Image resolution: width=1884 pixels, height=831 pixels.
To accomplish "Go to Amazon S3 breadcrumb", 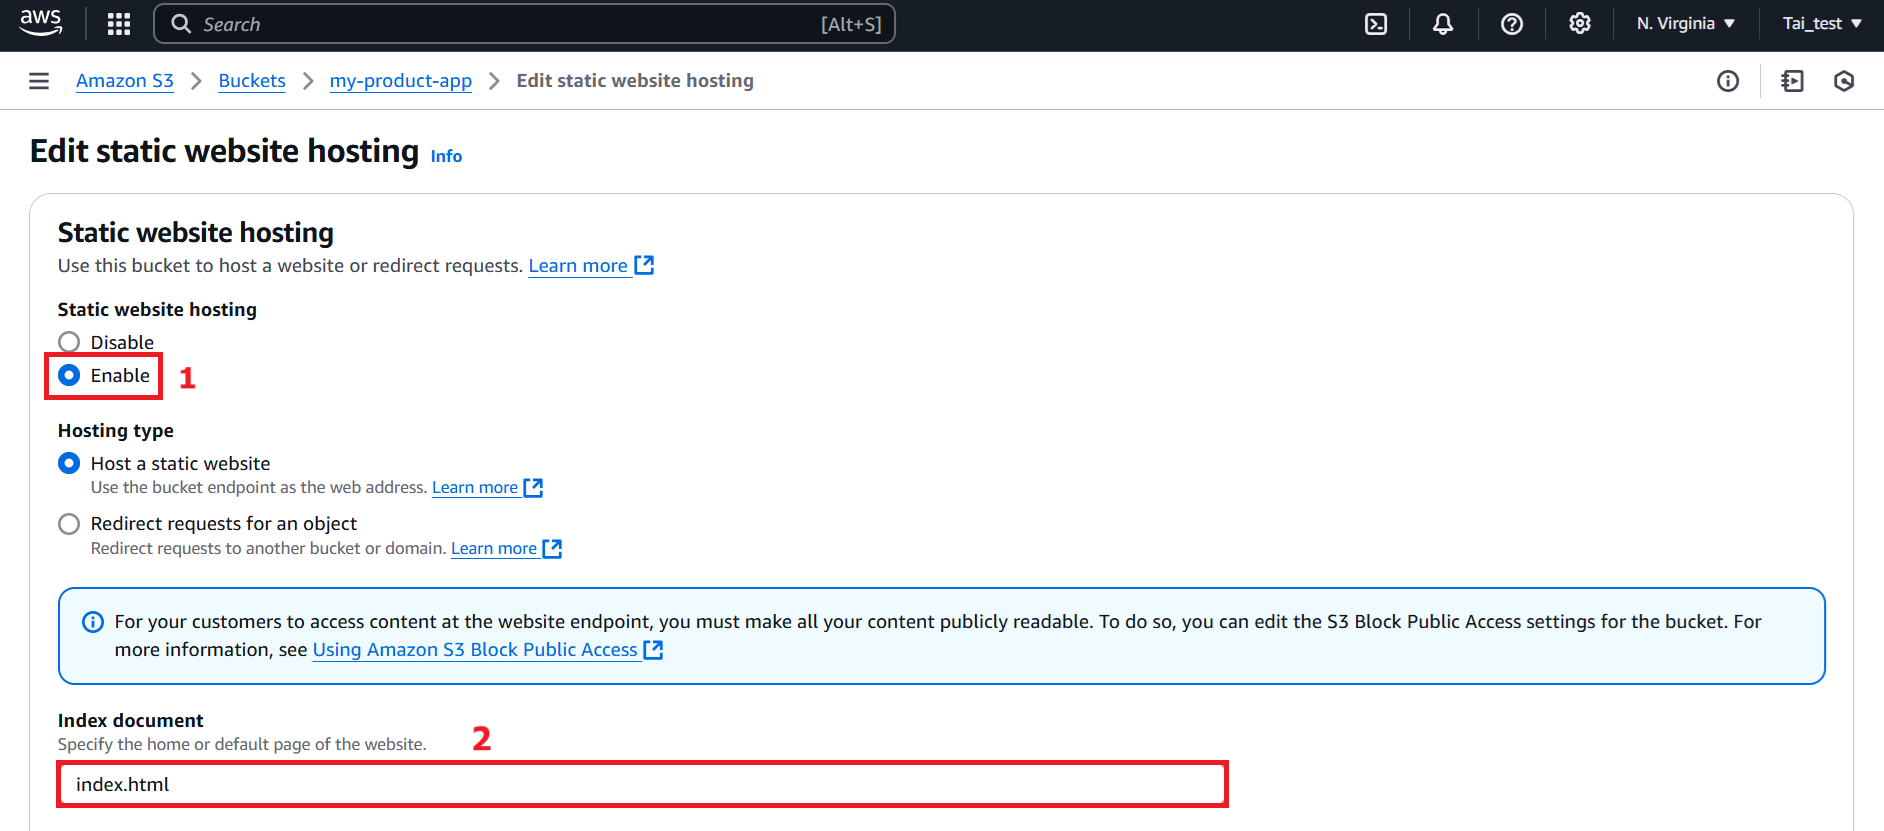I will 125,81.
